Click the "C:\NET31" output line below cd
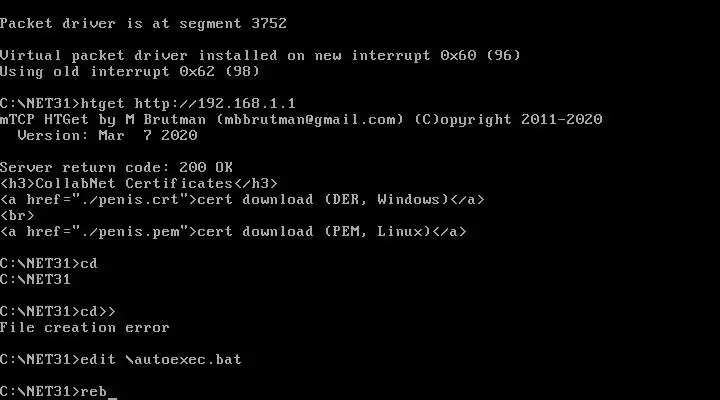This screenshot has height=400, width=720. tap(34, 279)
